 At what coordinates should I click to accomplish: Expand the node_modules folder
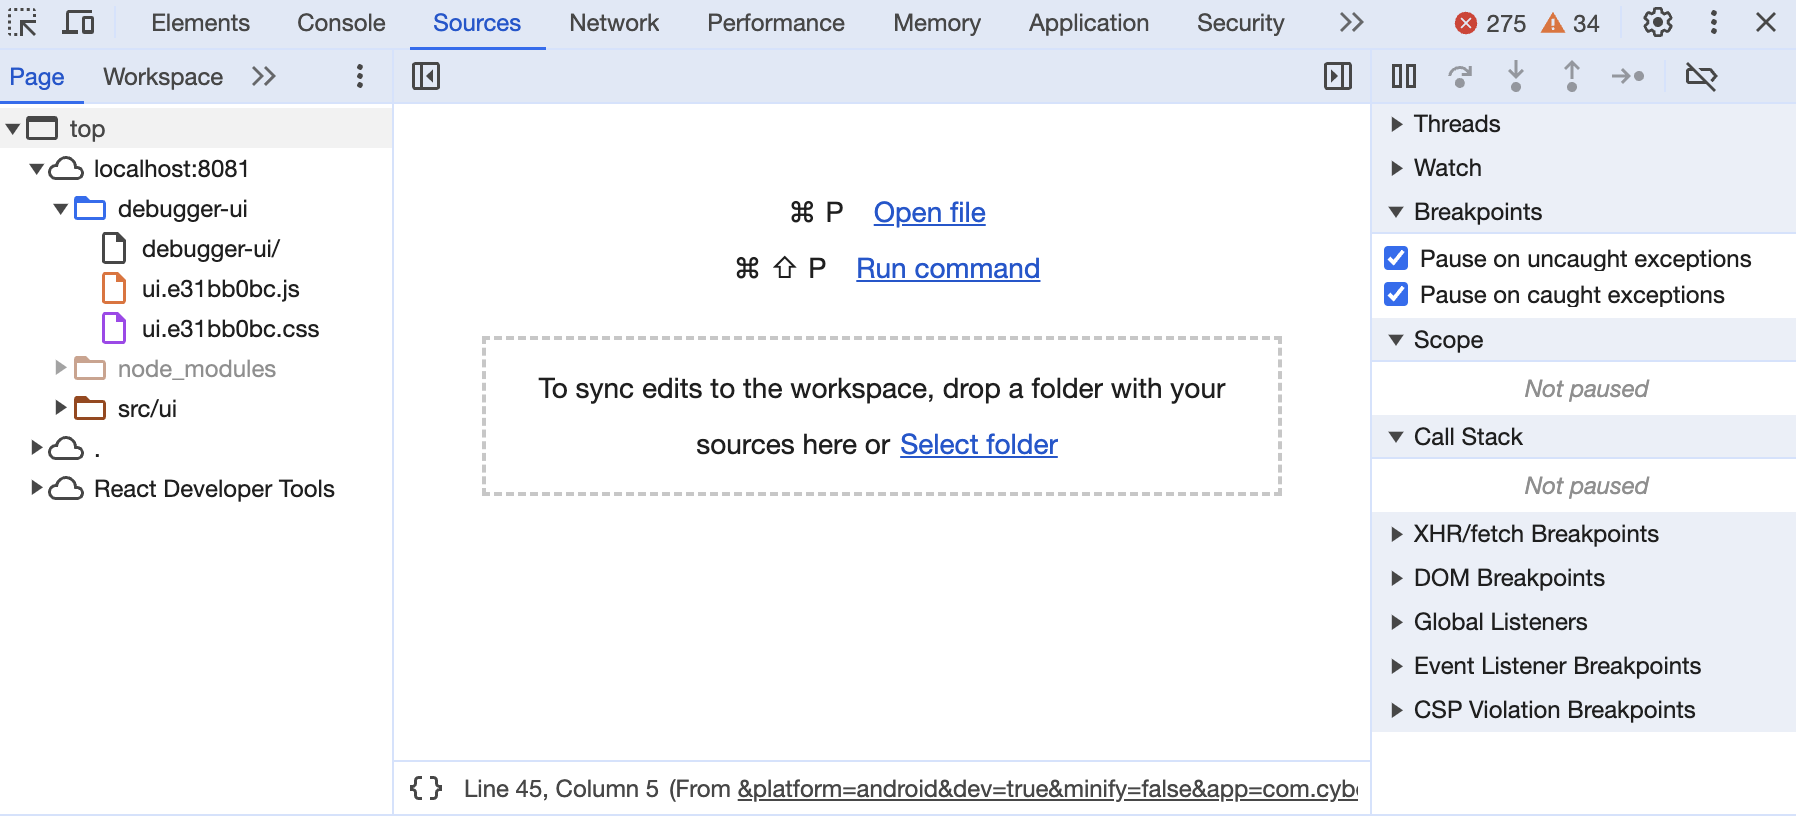point(61,368)
